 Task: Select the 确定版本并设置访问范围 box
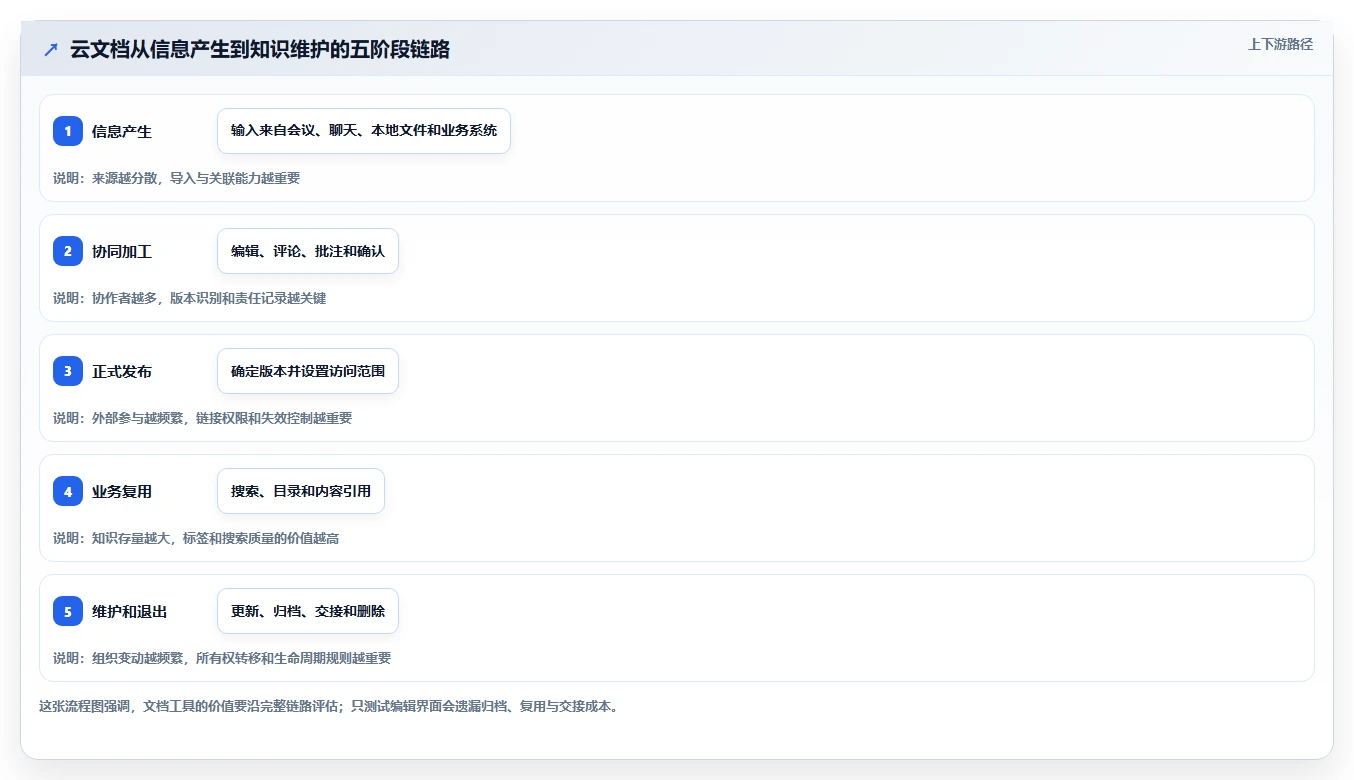(x=308, y=371)
